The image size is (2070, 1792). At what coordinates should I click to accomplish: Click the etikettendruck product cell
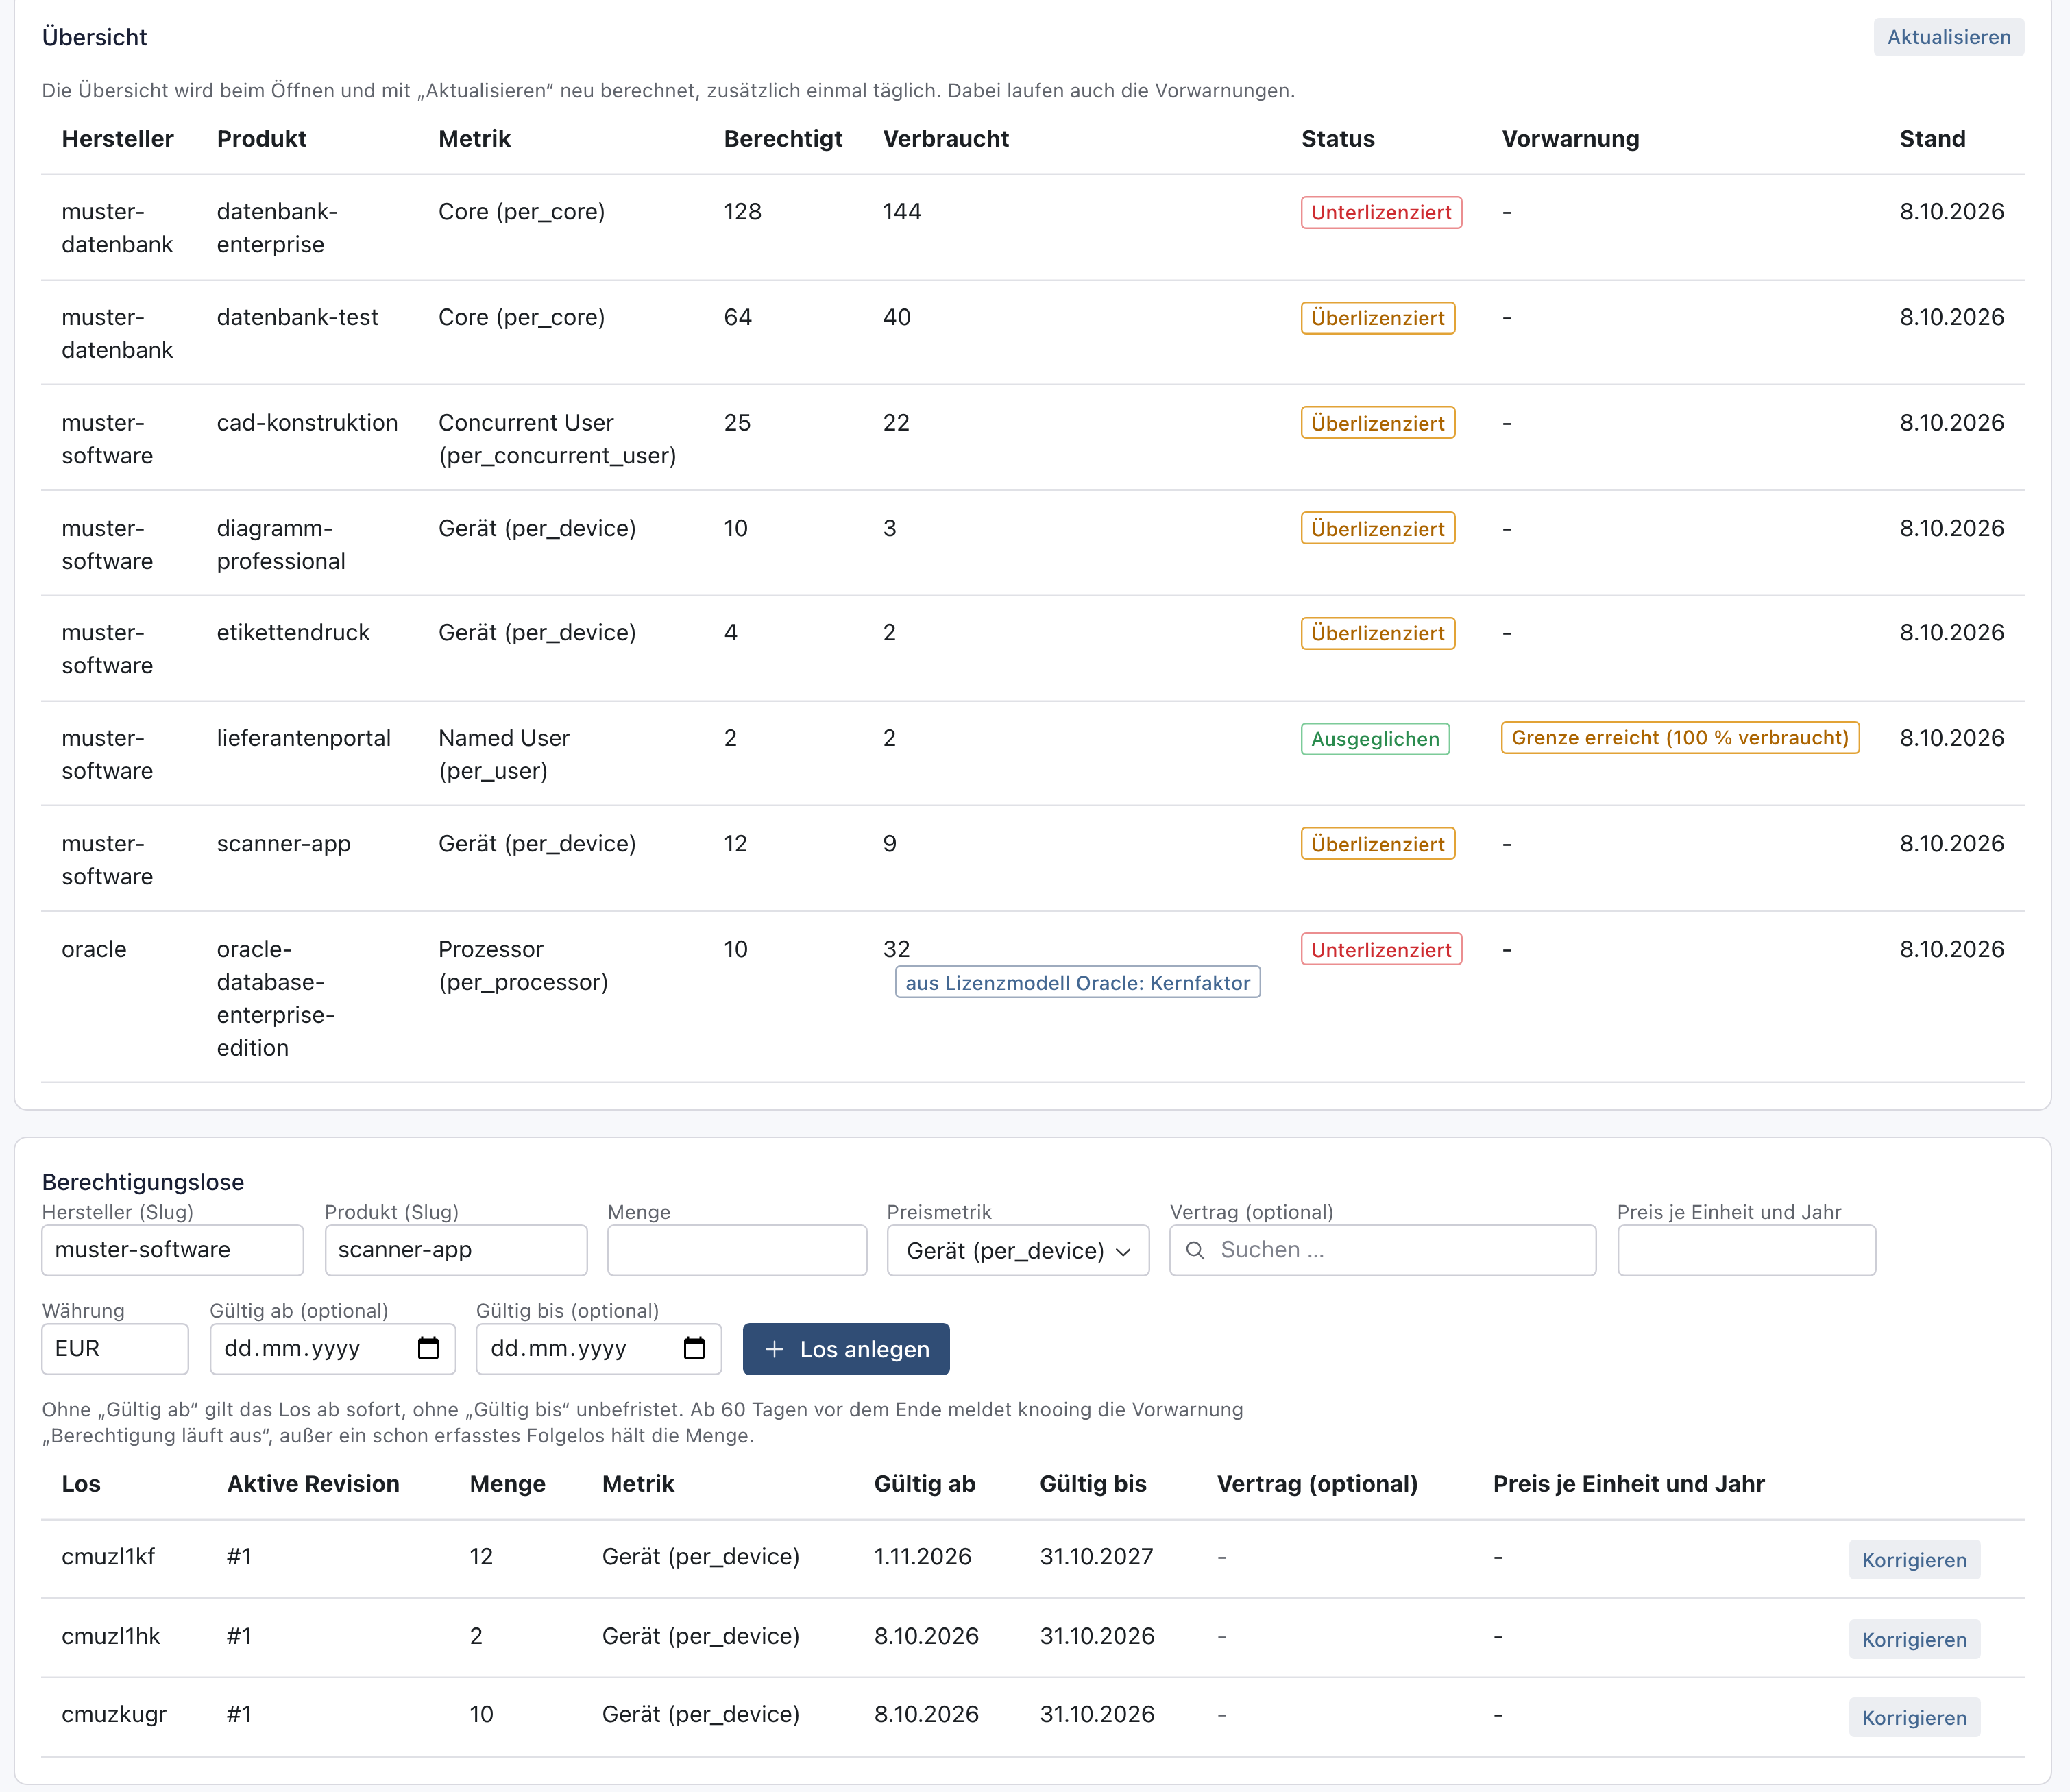[293, 633]
